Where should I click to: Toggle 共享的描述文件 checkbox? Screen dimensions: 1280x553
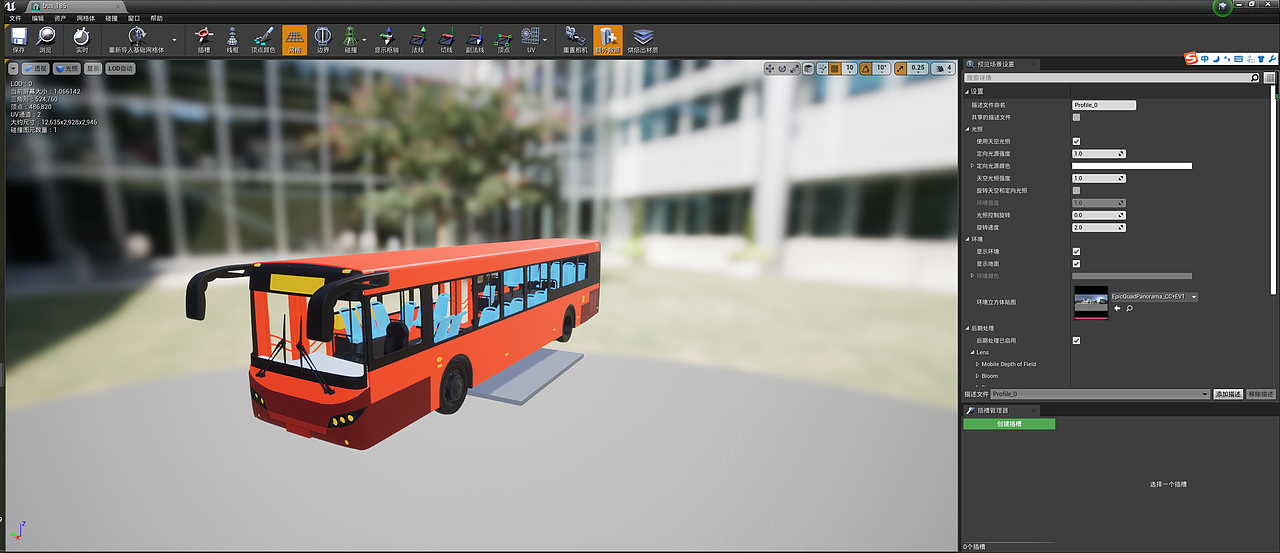coord(1076,117)
